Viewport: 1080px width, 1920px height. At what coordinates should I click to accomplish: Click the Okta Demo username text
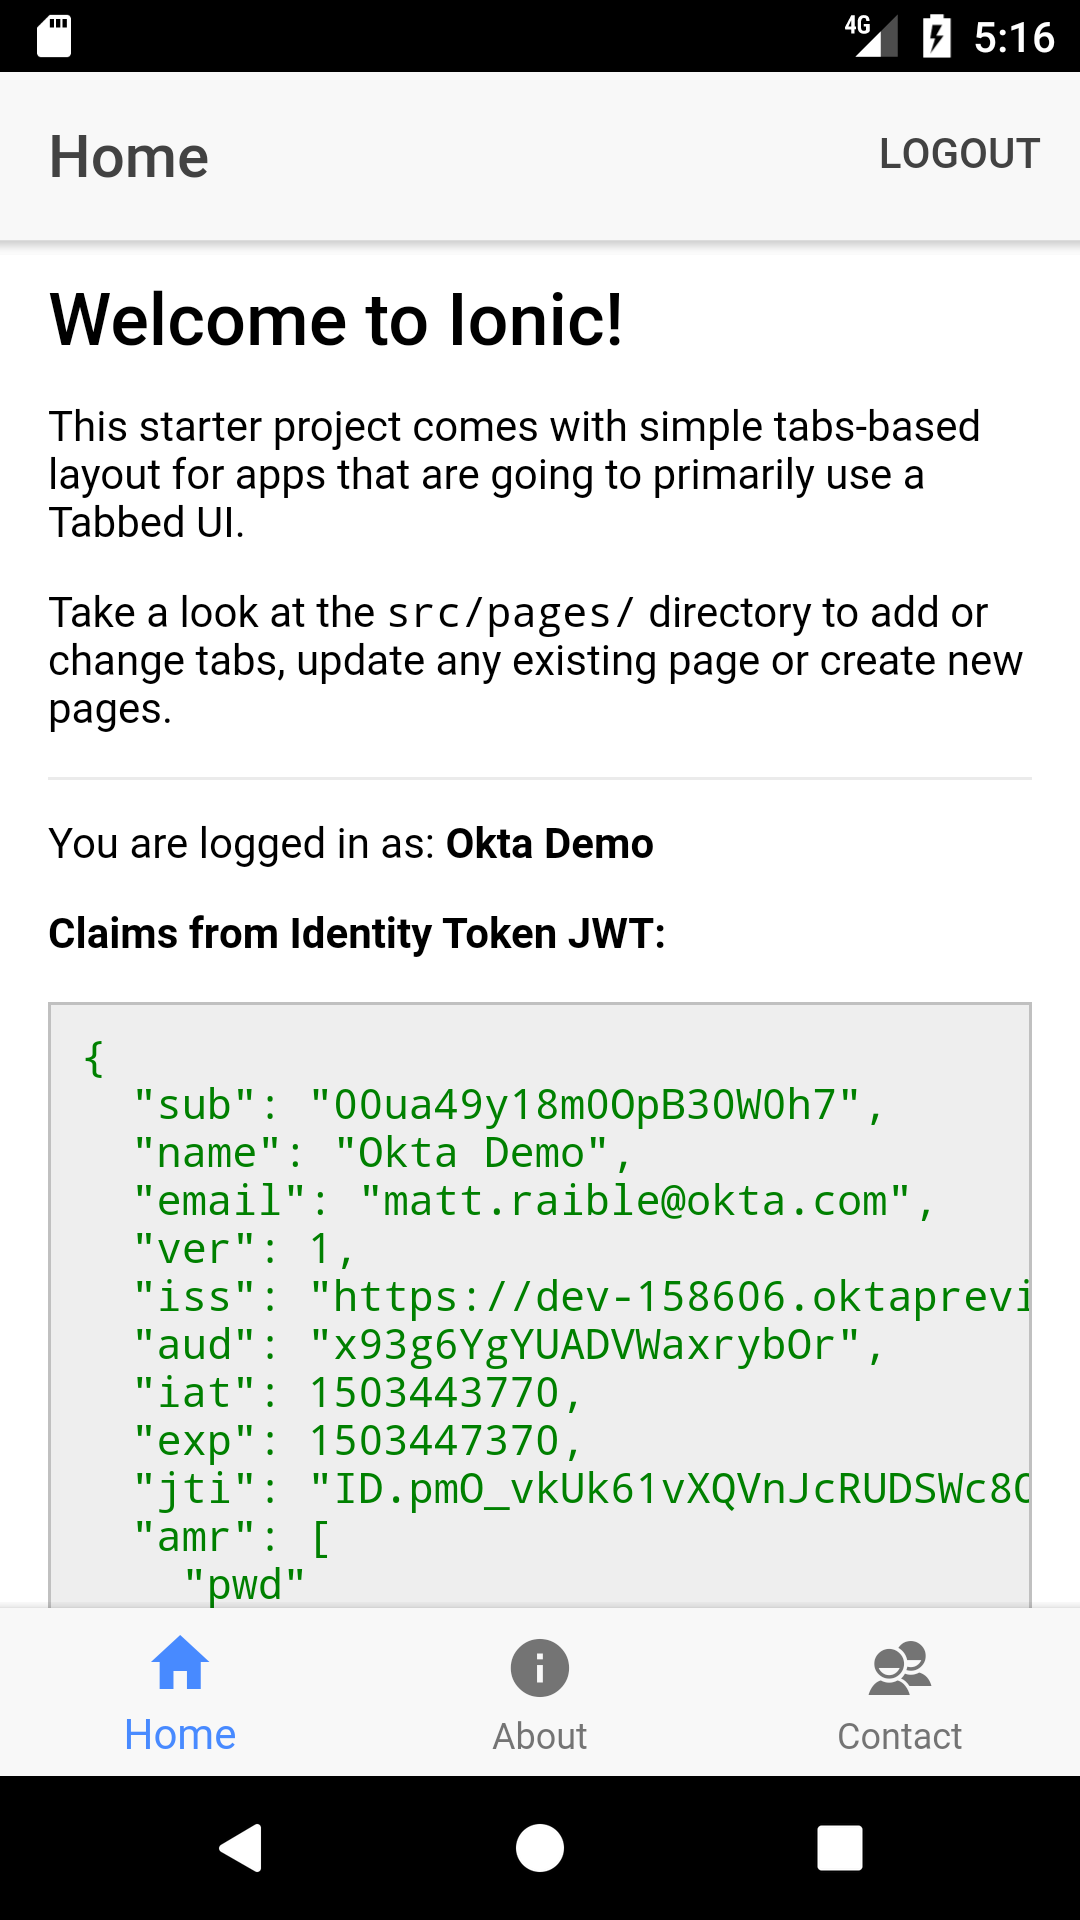pos(549,844)
